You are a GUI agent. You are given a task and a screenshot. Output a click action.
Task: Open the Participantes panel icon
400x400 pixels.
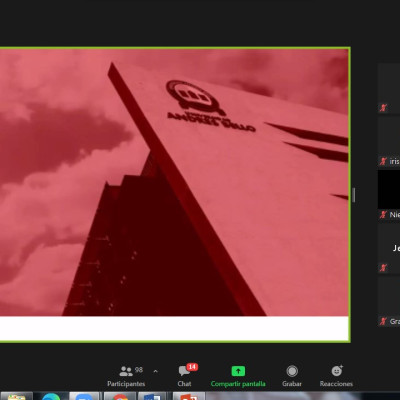point(126,371)
